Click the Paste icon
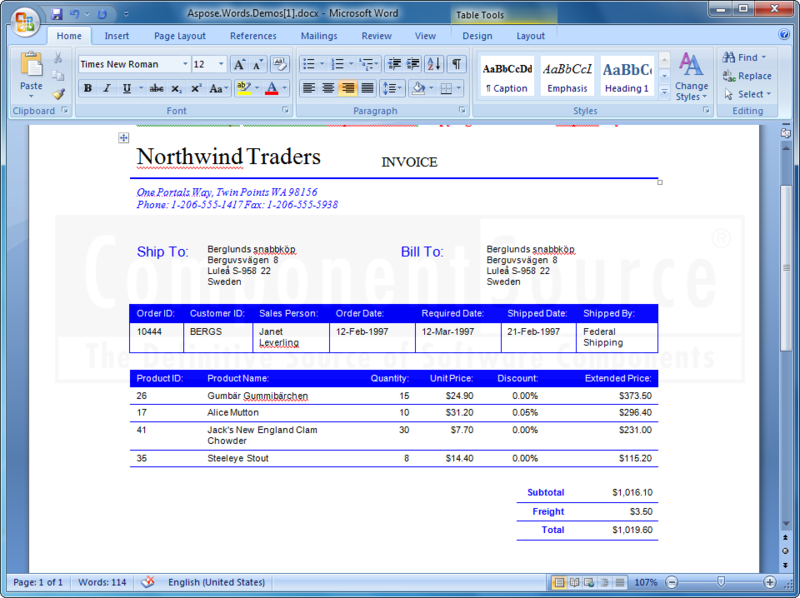This screenshot has width=800, height=598. 31,65
